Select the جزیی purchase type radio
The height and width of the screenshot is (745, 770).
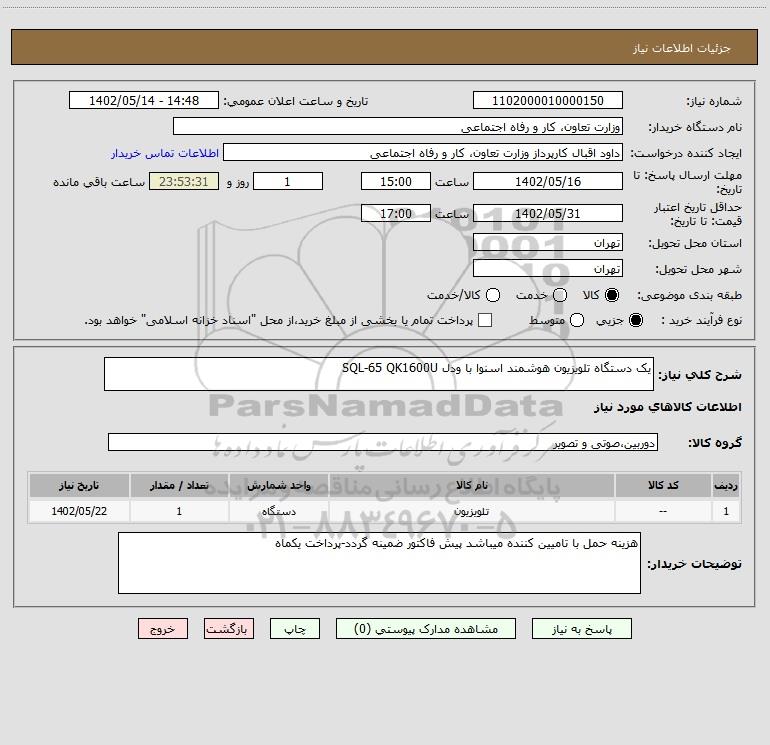click(x=635, y=320)
